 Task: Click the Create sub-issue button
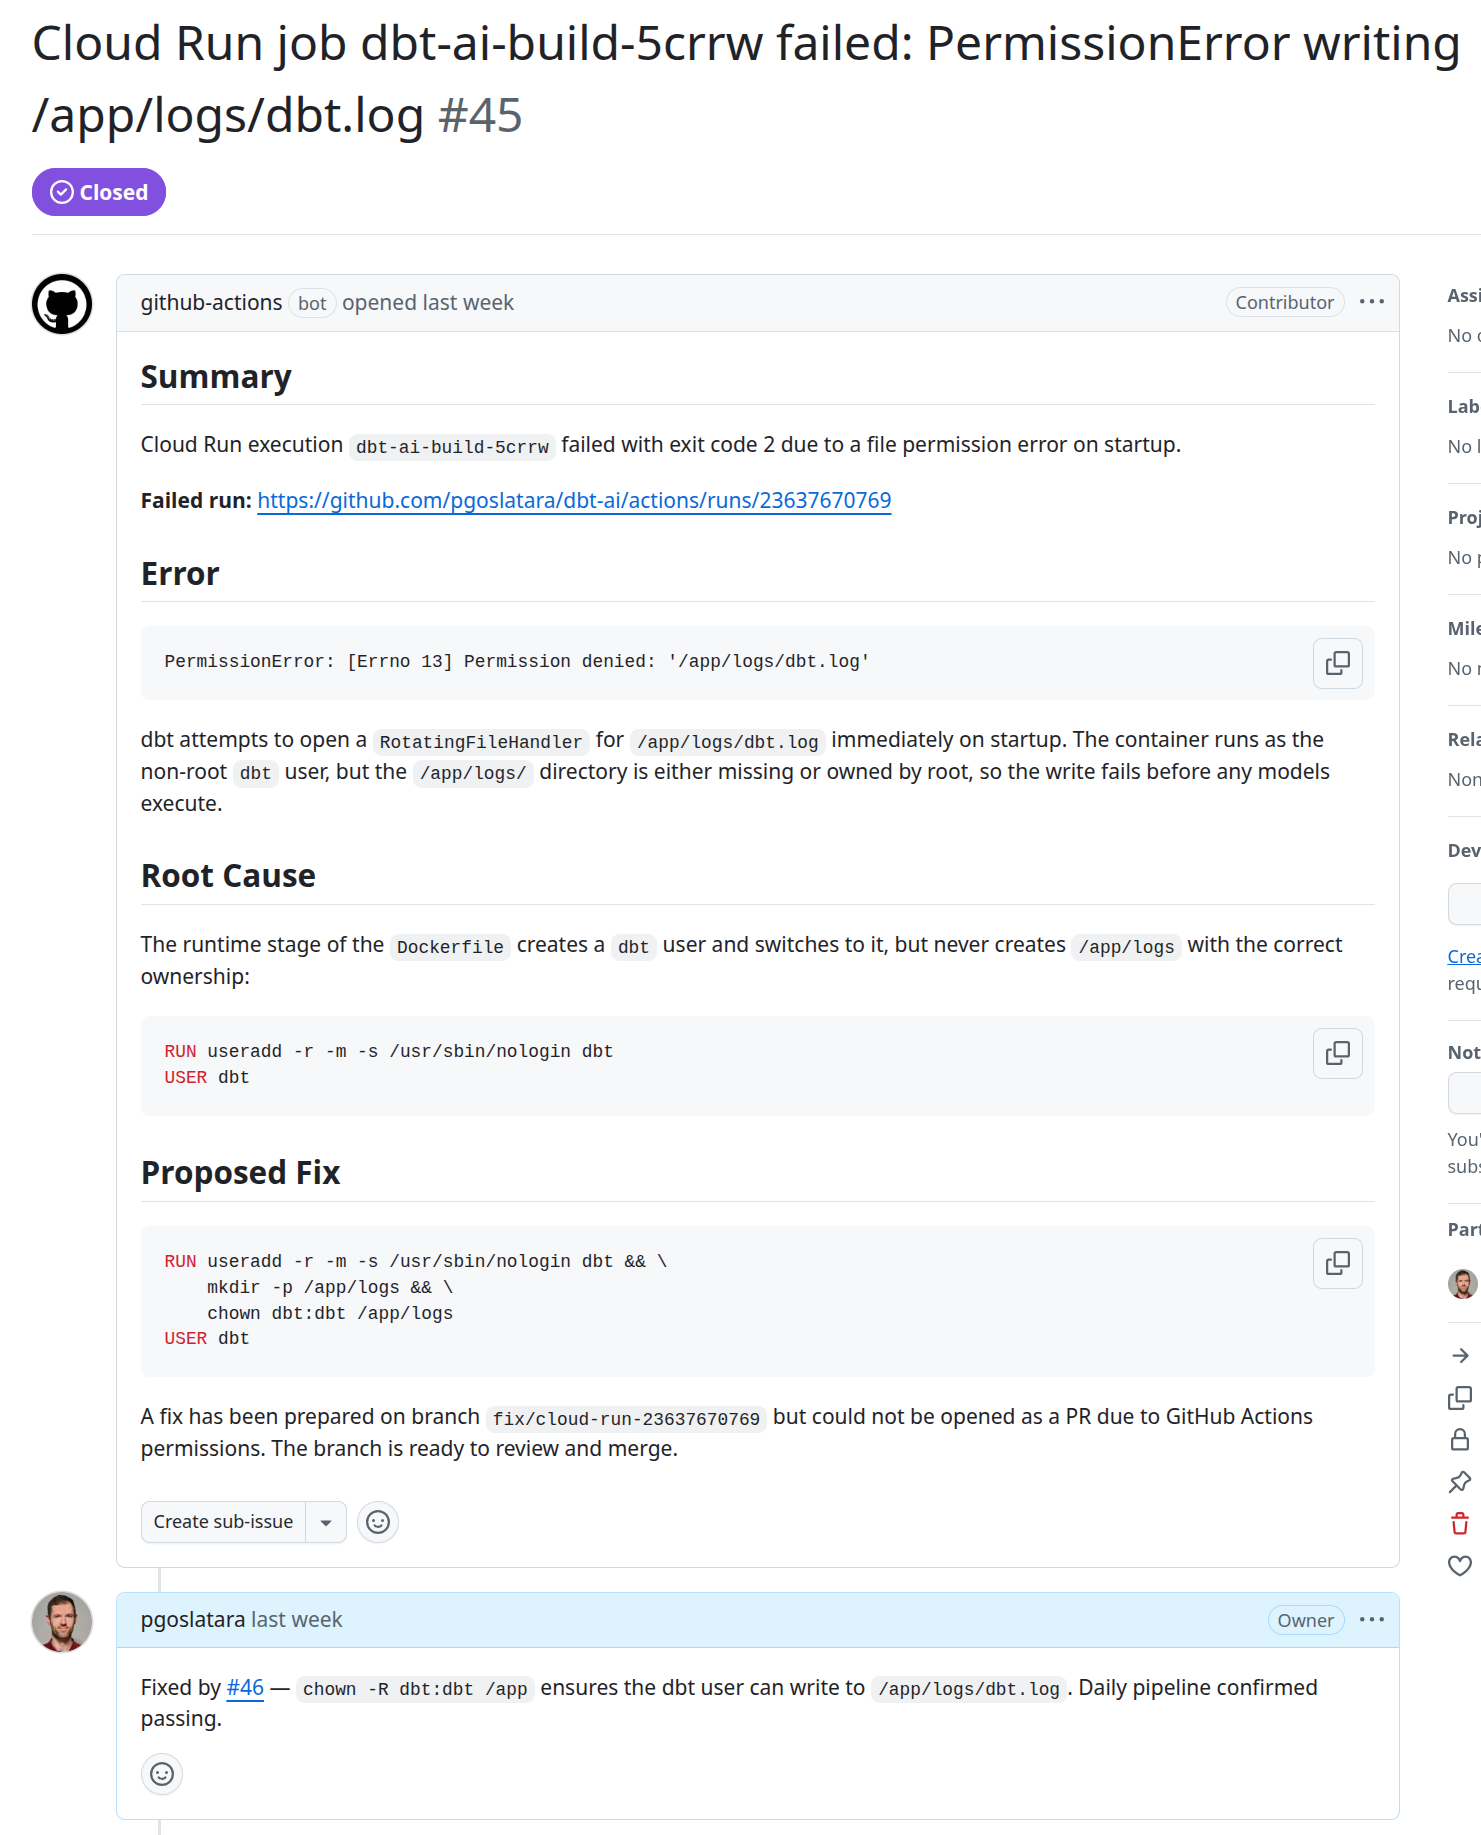coord(223,1522)
